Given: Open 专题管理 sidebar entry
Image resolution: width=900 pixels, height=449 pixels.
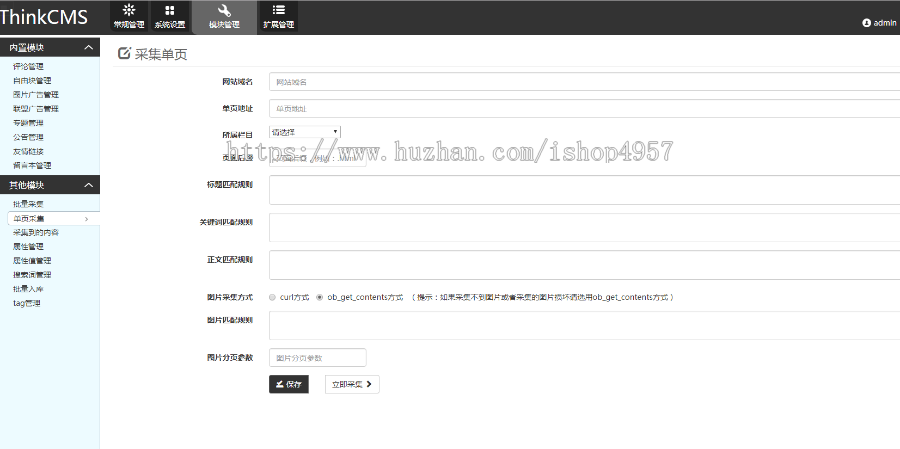Looking at the screenshot, I should tap(28, 123).
